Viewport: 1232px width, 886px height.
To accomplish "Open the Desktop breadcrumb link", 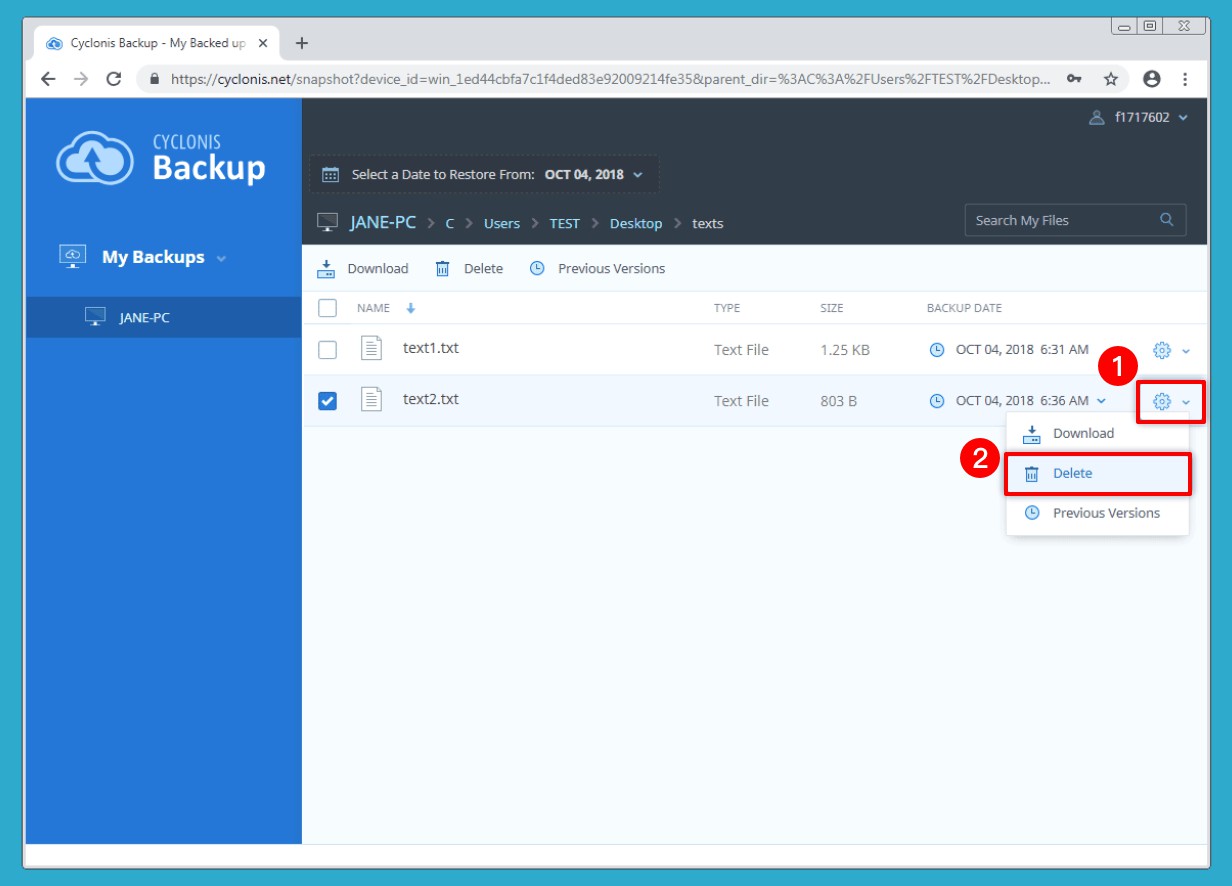I will (x=635, y=223).
